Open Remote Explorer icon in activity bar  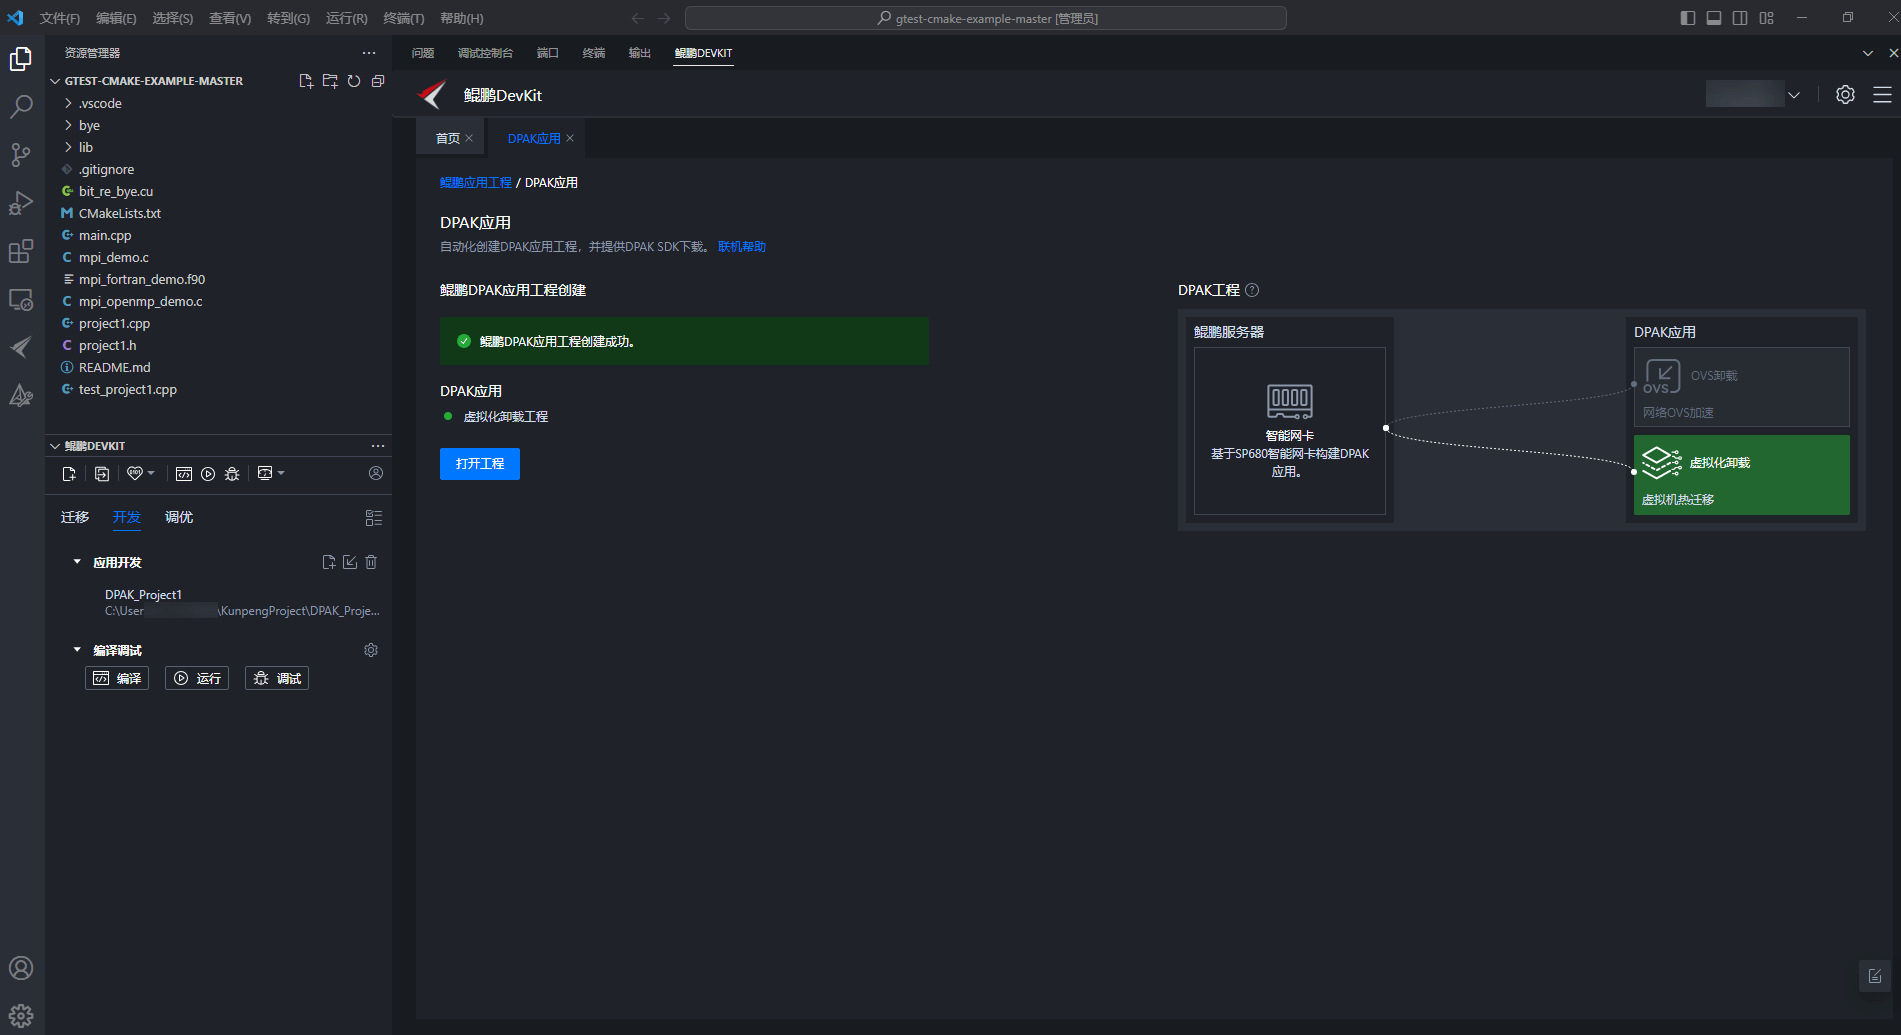pos(21,299)
